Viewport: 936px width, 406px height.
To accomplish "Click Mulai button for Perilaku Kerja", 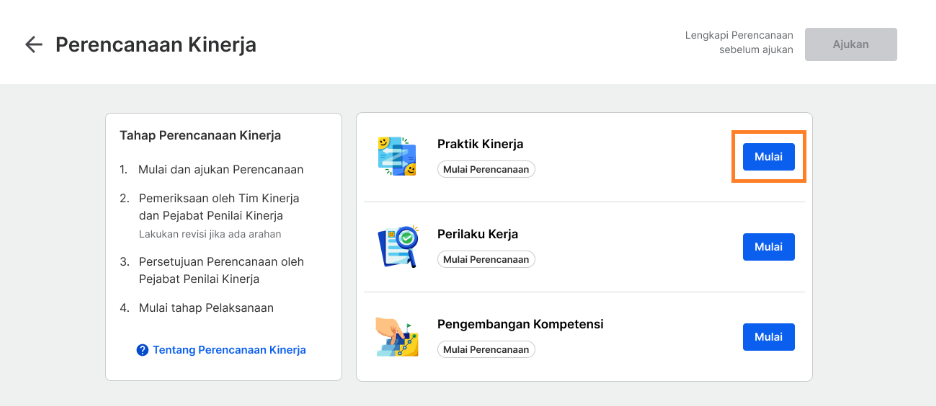I will point(768,247).
